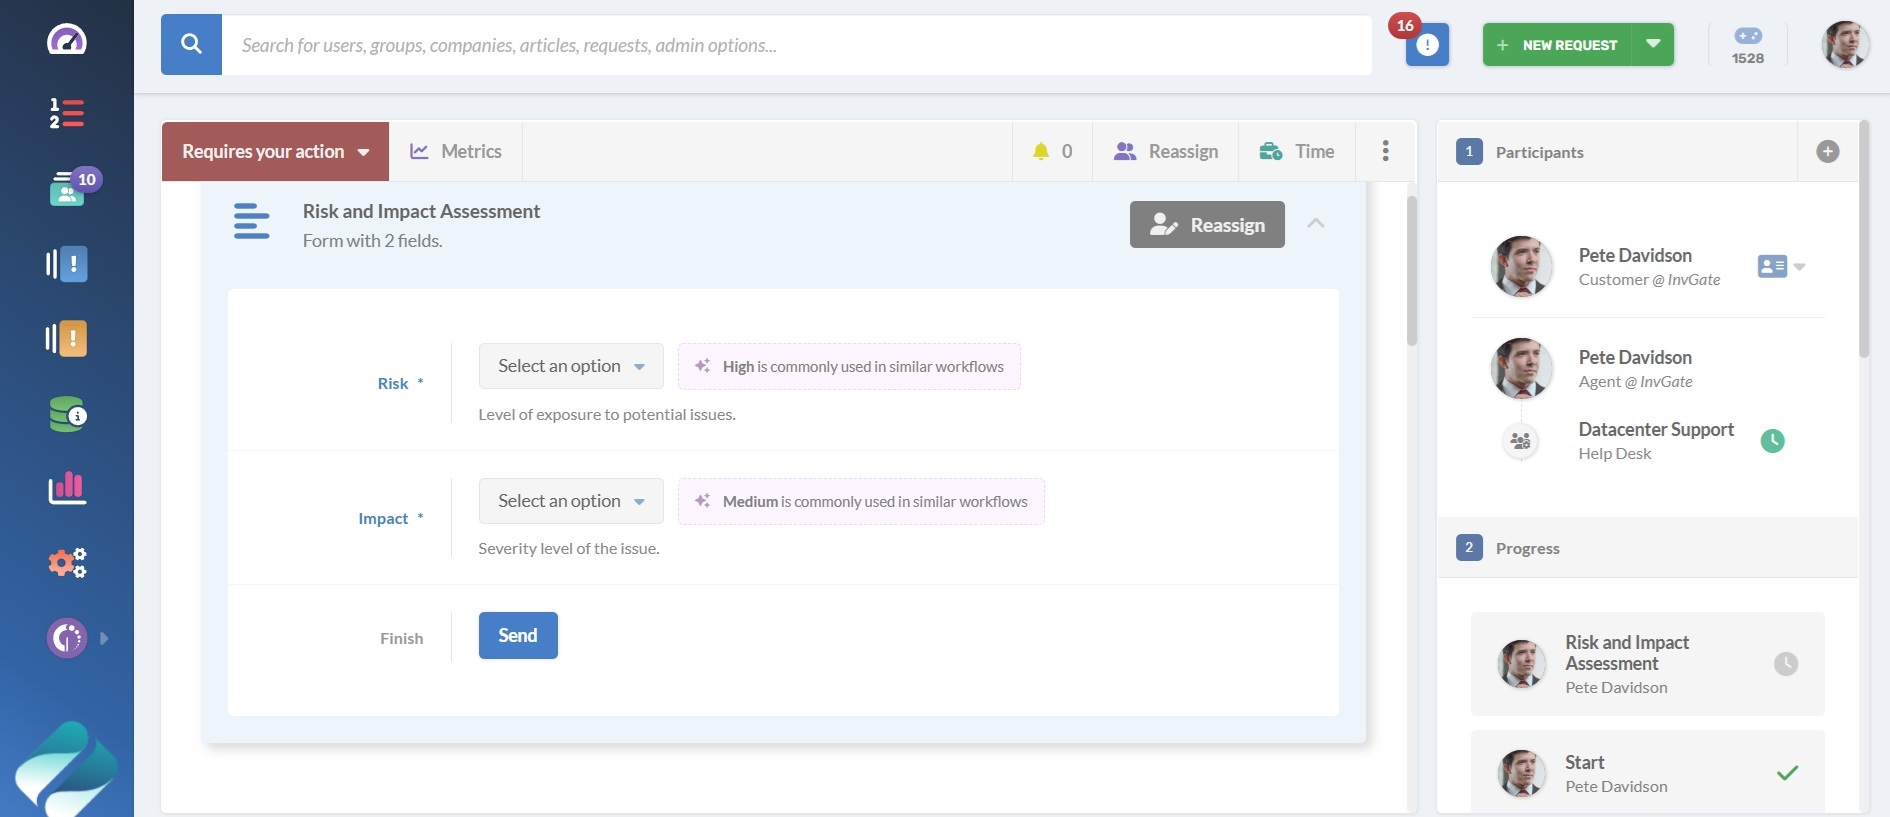Image resolution: width=1890 pixels, height=817 pixels.
Task: Apply the suggested High risk value
Action: (849, 367)
